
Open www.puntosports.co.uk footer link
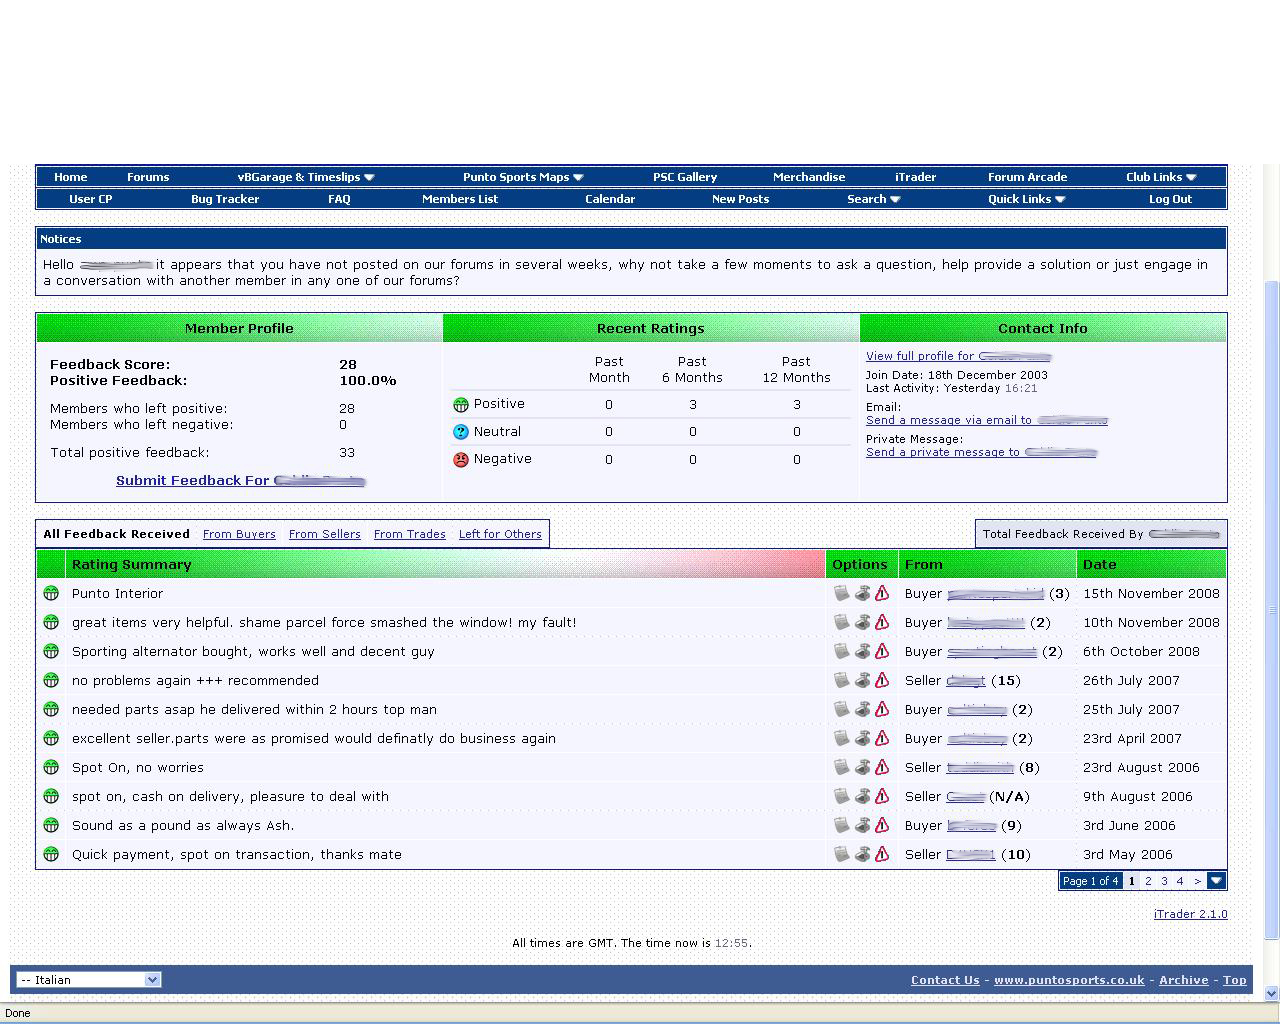tap(1069, 980)
